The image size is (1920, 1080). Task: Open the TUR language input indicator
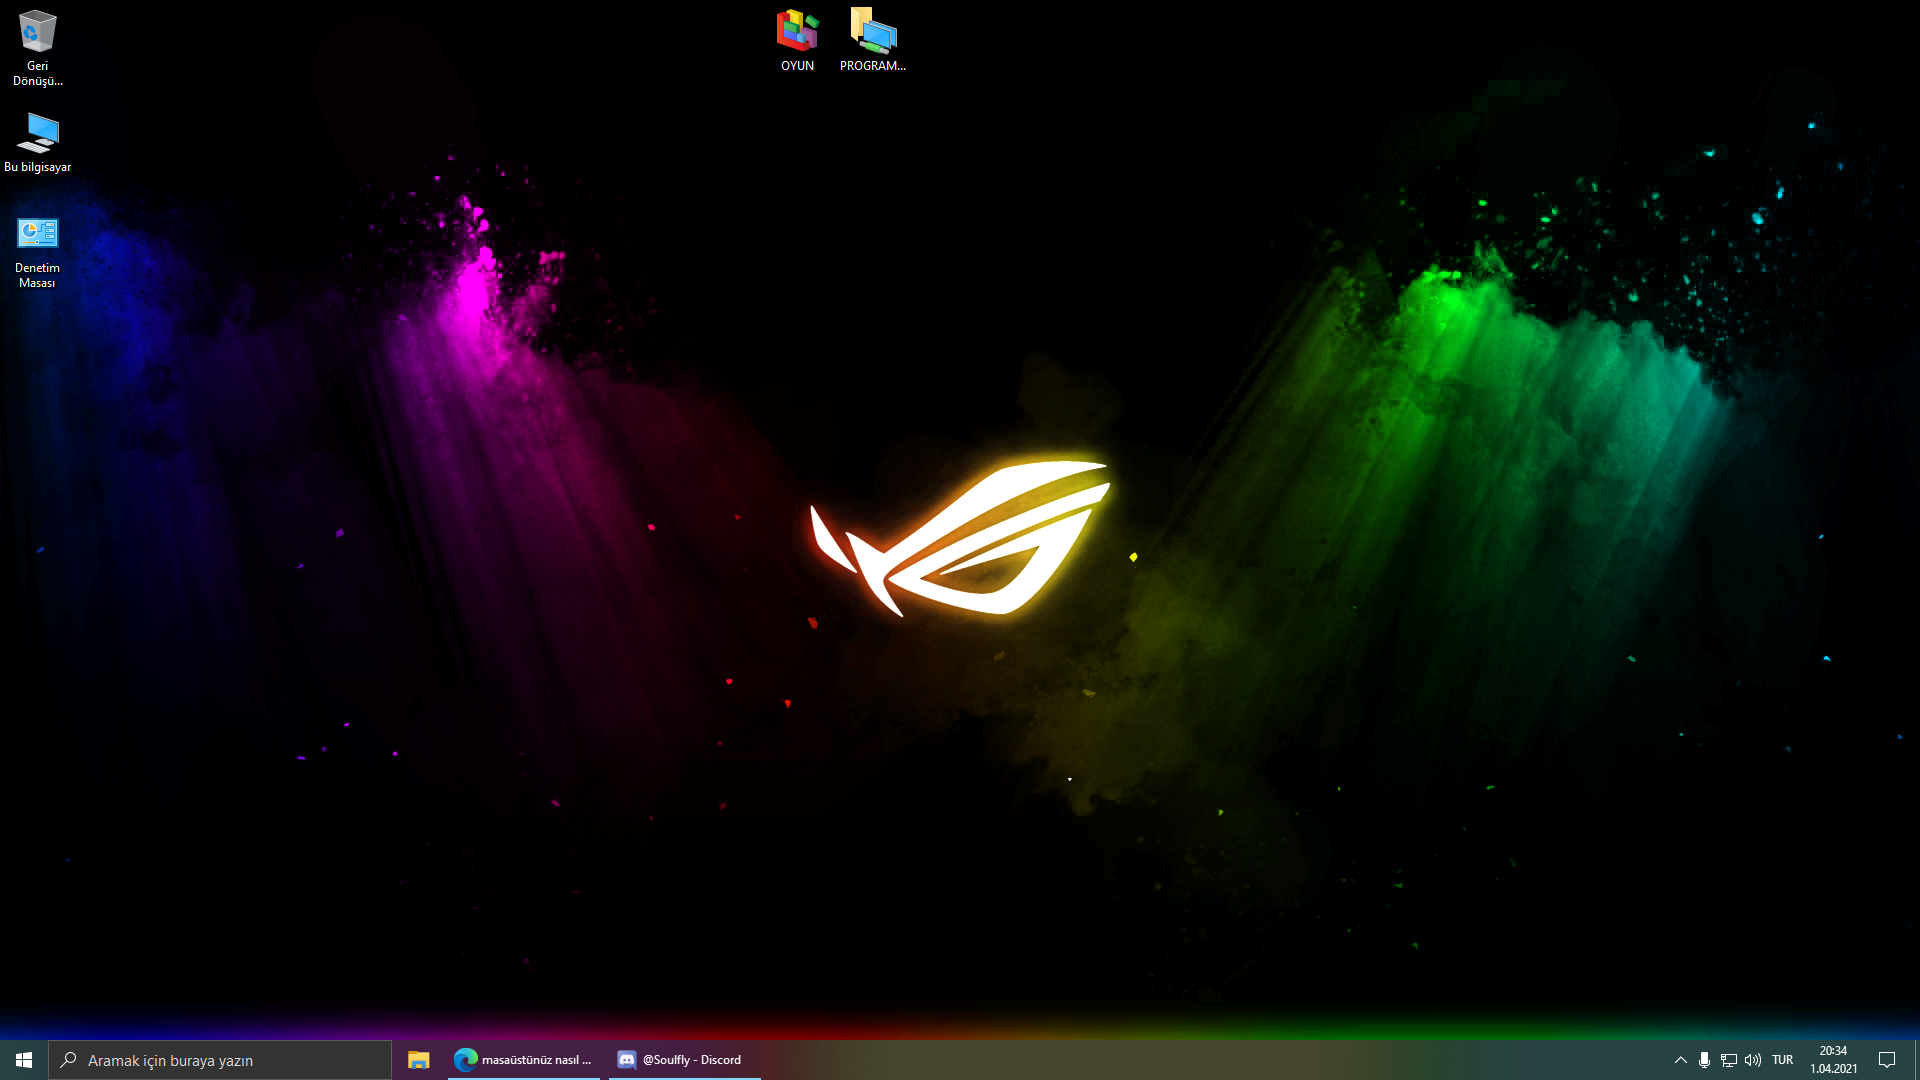click(1782, 1060)
